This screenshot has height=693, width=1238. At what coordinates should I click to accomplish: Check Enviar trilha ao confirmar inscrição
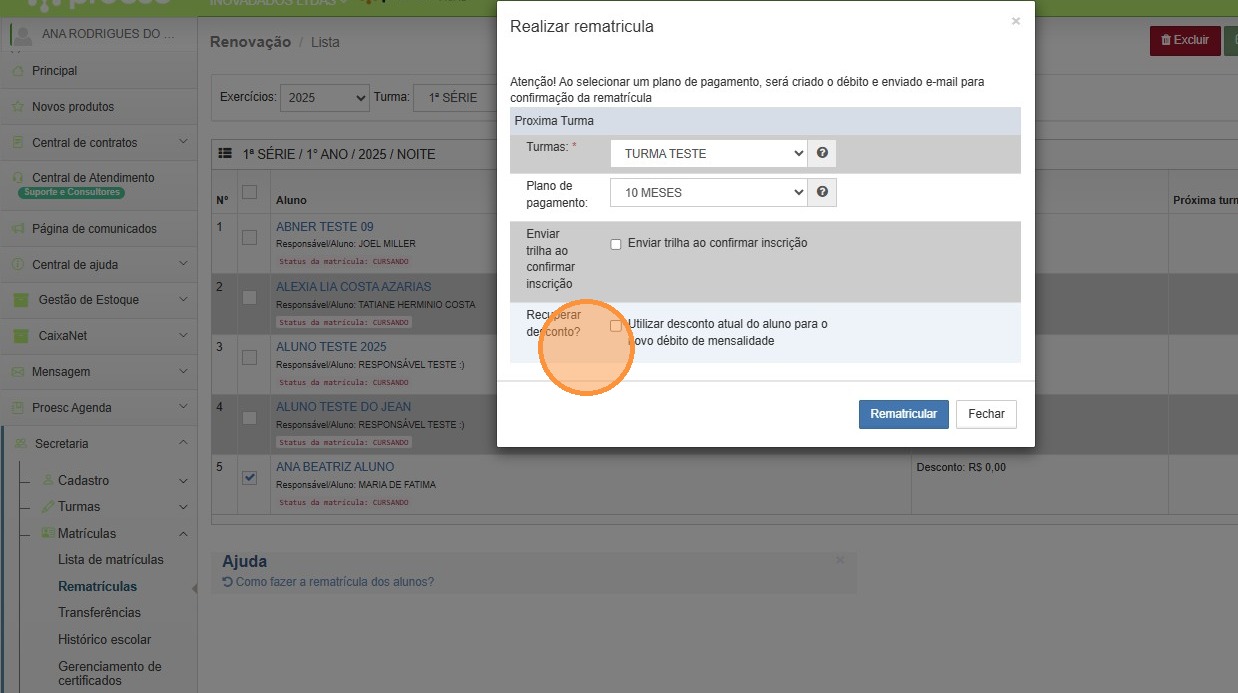(616, 244)
